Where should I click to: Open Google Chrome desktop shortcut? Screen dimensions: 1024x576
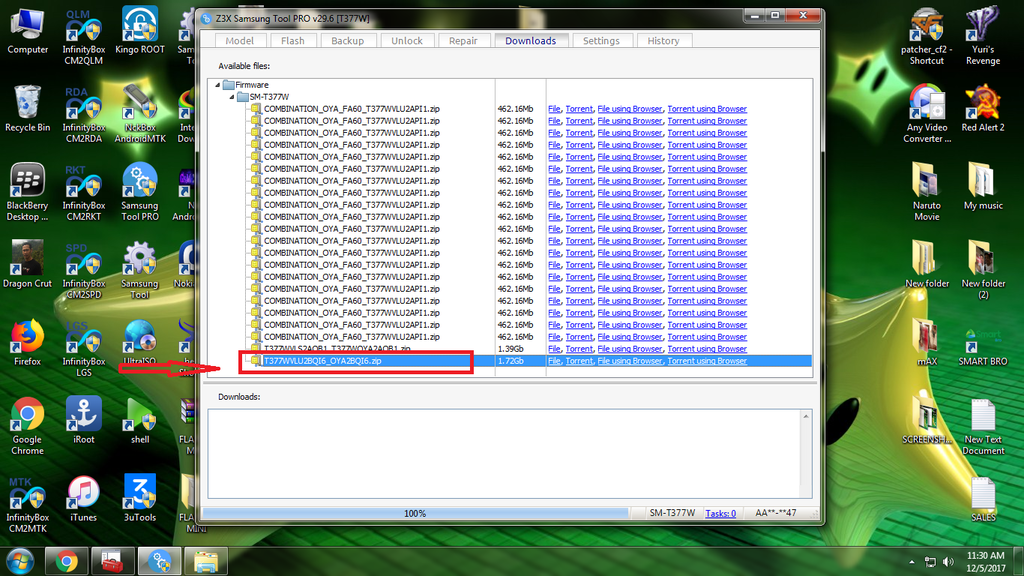(27, 420)
